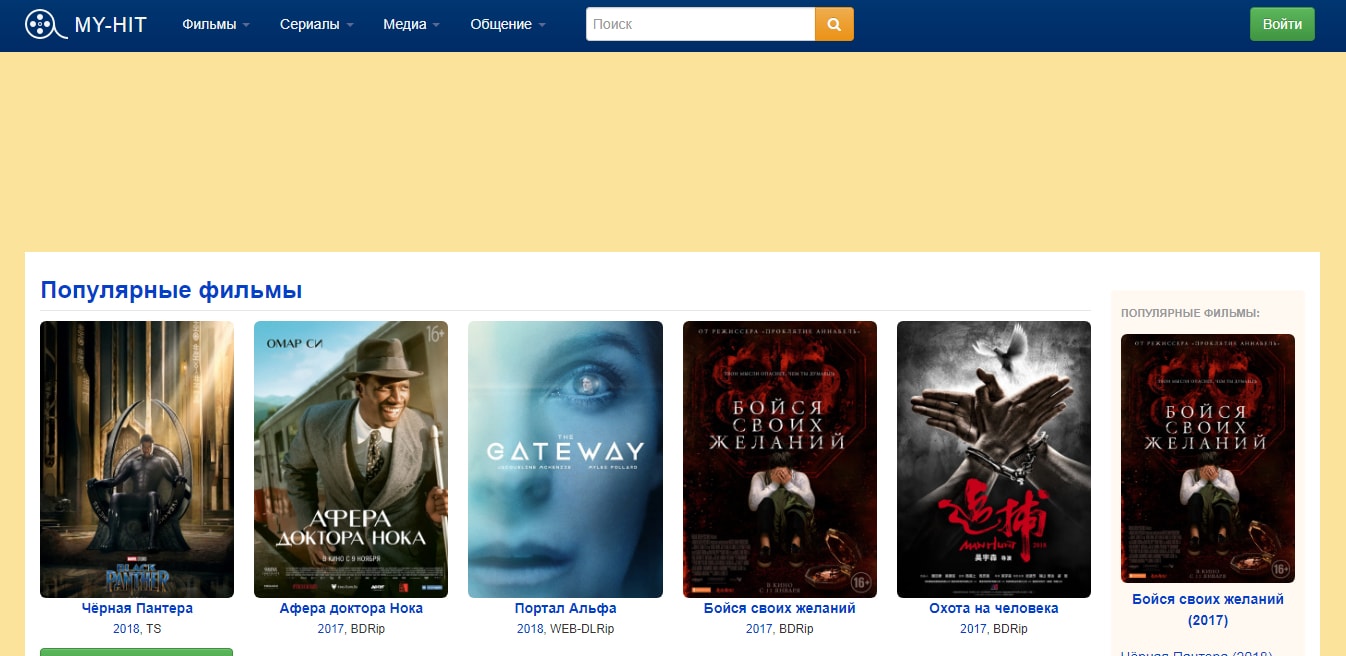Select the Афера доктора Нока poster
Image resolution: width=1346 pixels, height=656 pixels.
point(351,459)
